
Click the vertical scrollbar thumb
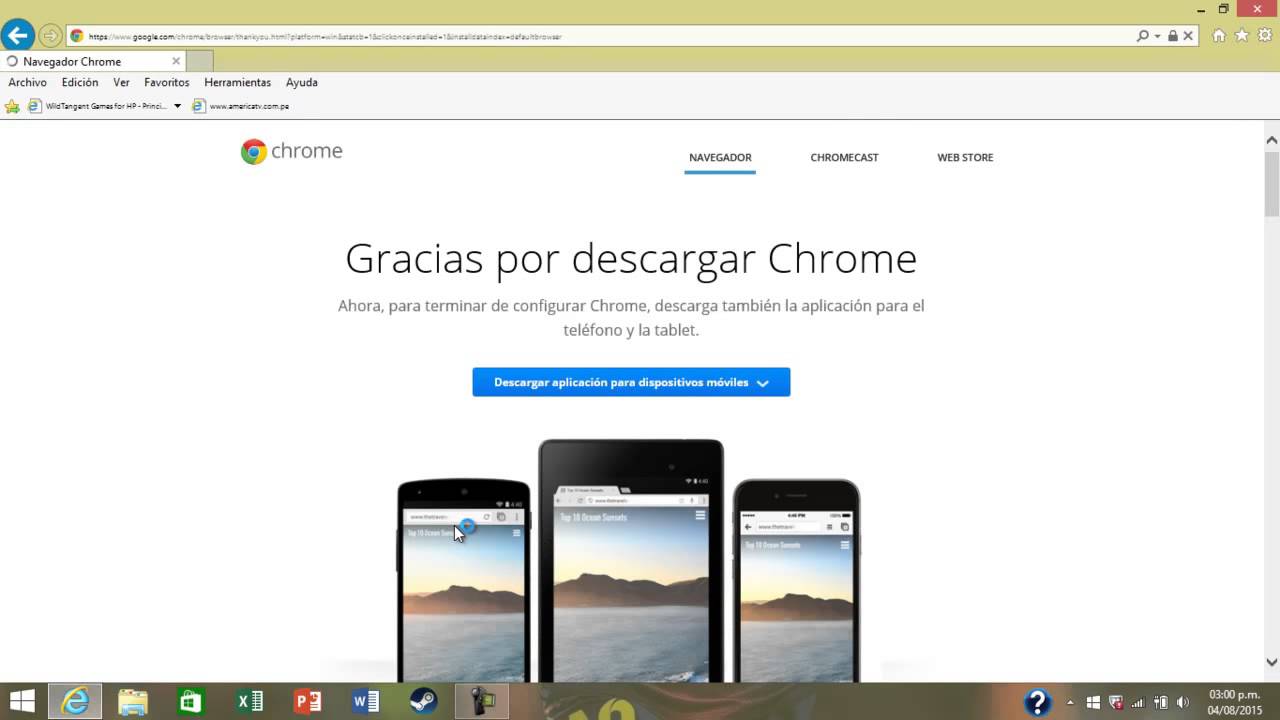tap(1272, 184)
